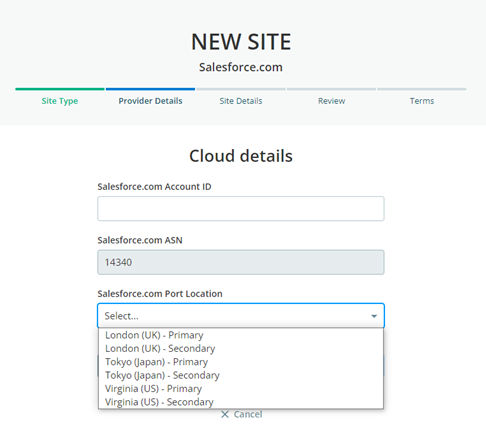Click the Cancel link
The width and height of the screenshot is (486, 444).
point(242,414)
